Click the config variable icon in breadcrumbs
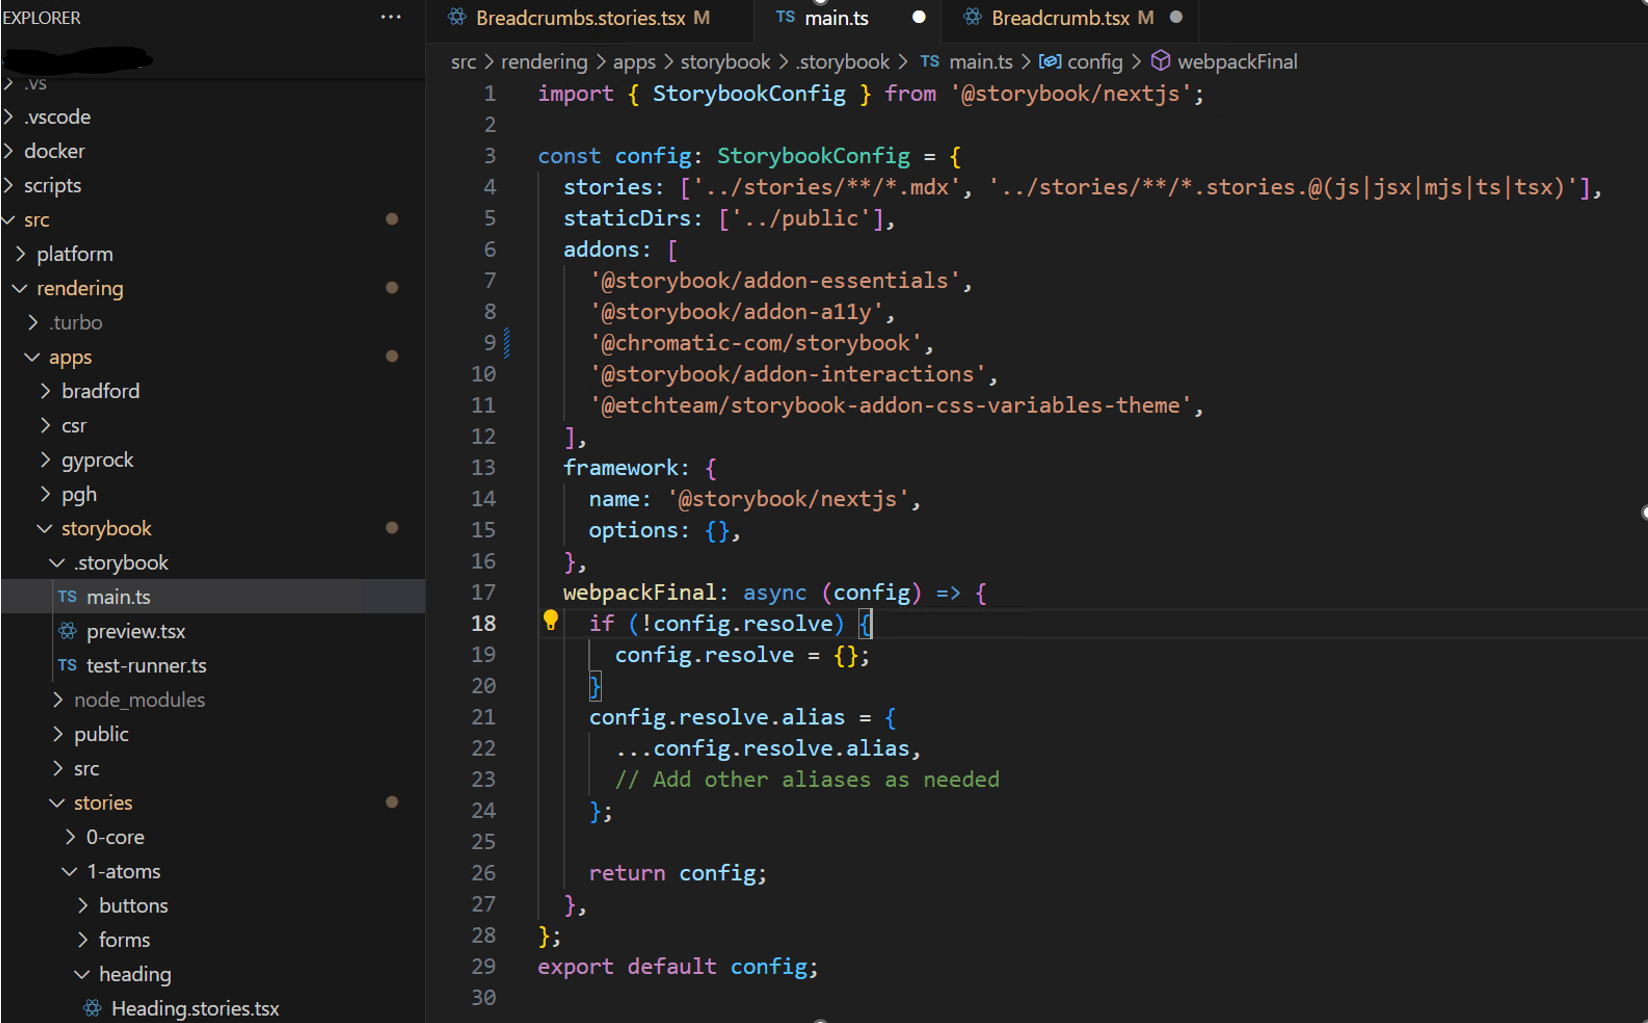 point(1049,61)
